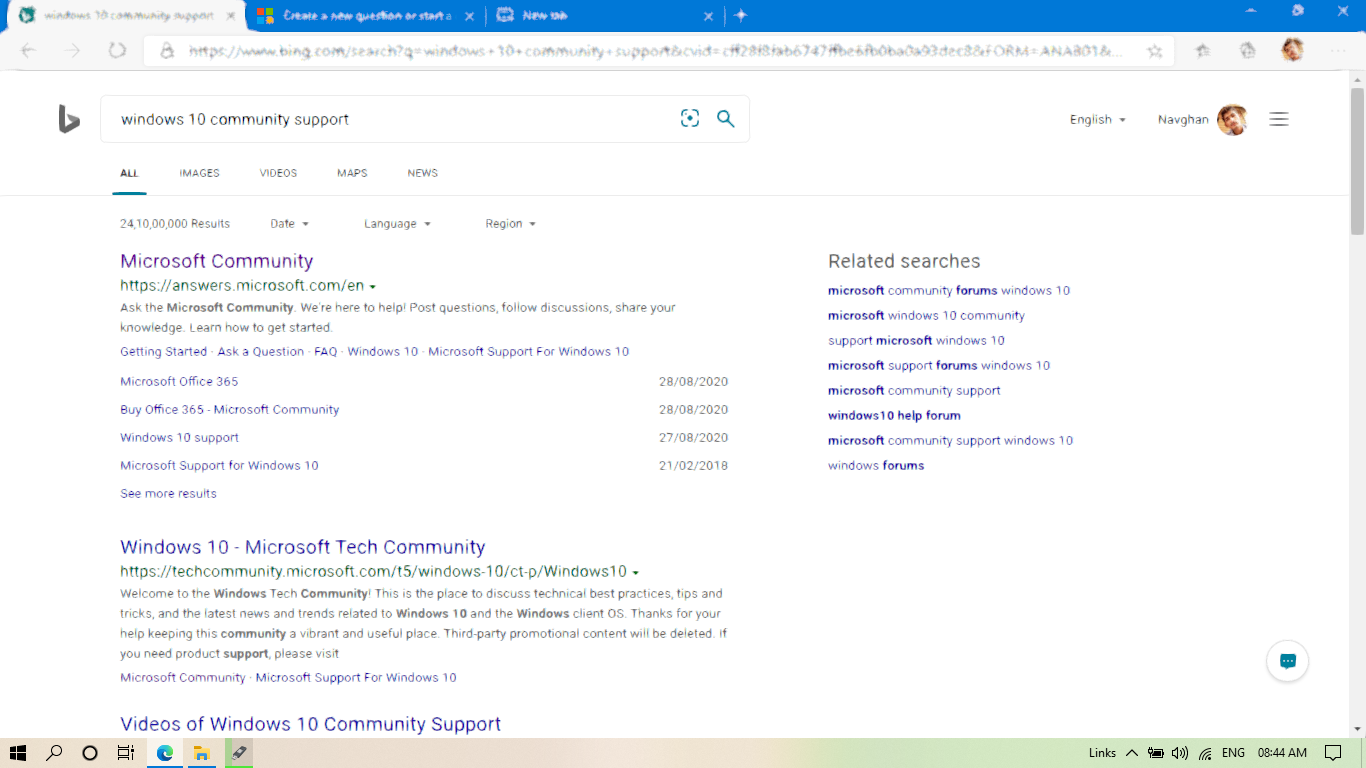1366x768 pixels.
Task: Switch to New tab browser tab
Action: [605, 16]
